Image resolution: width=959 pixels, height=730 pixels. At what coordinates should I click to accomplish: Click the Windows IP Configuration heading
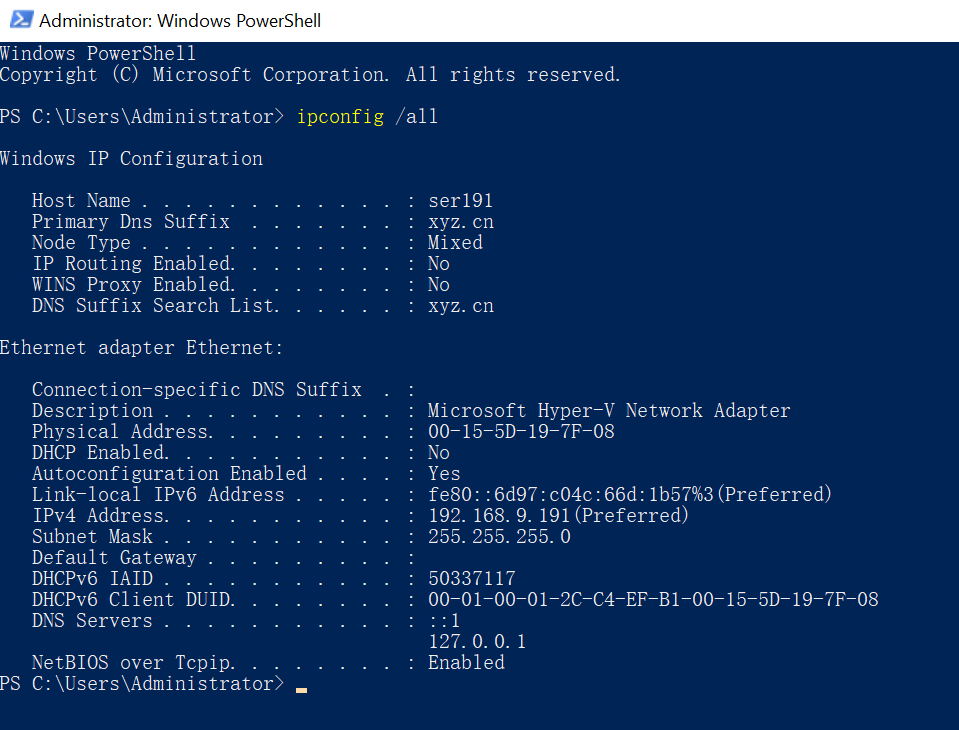131,159
